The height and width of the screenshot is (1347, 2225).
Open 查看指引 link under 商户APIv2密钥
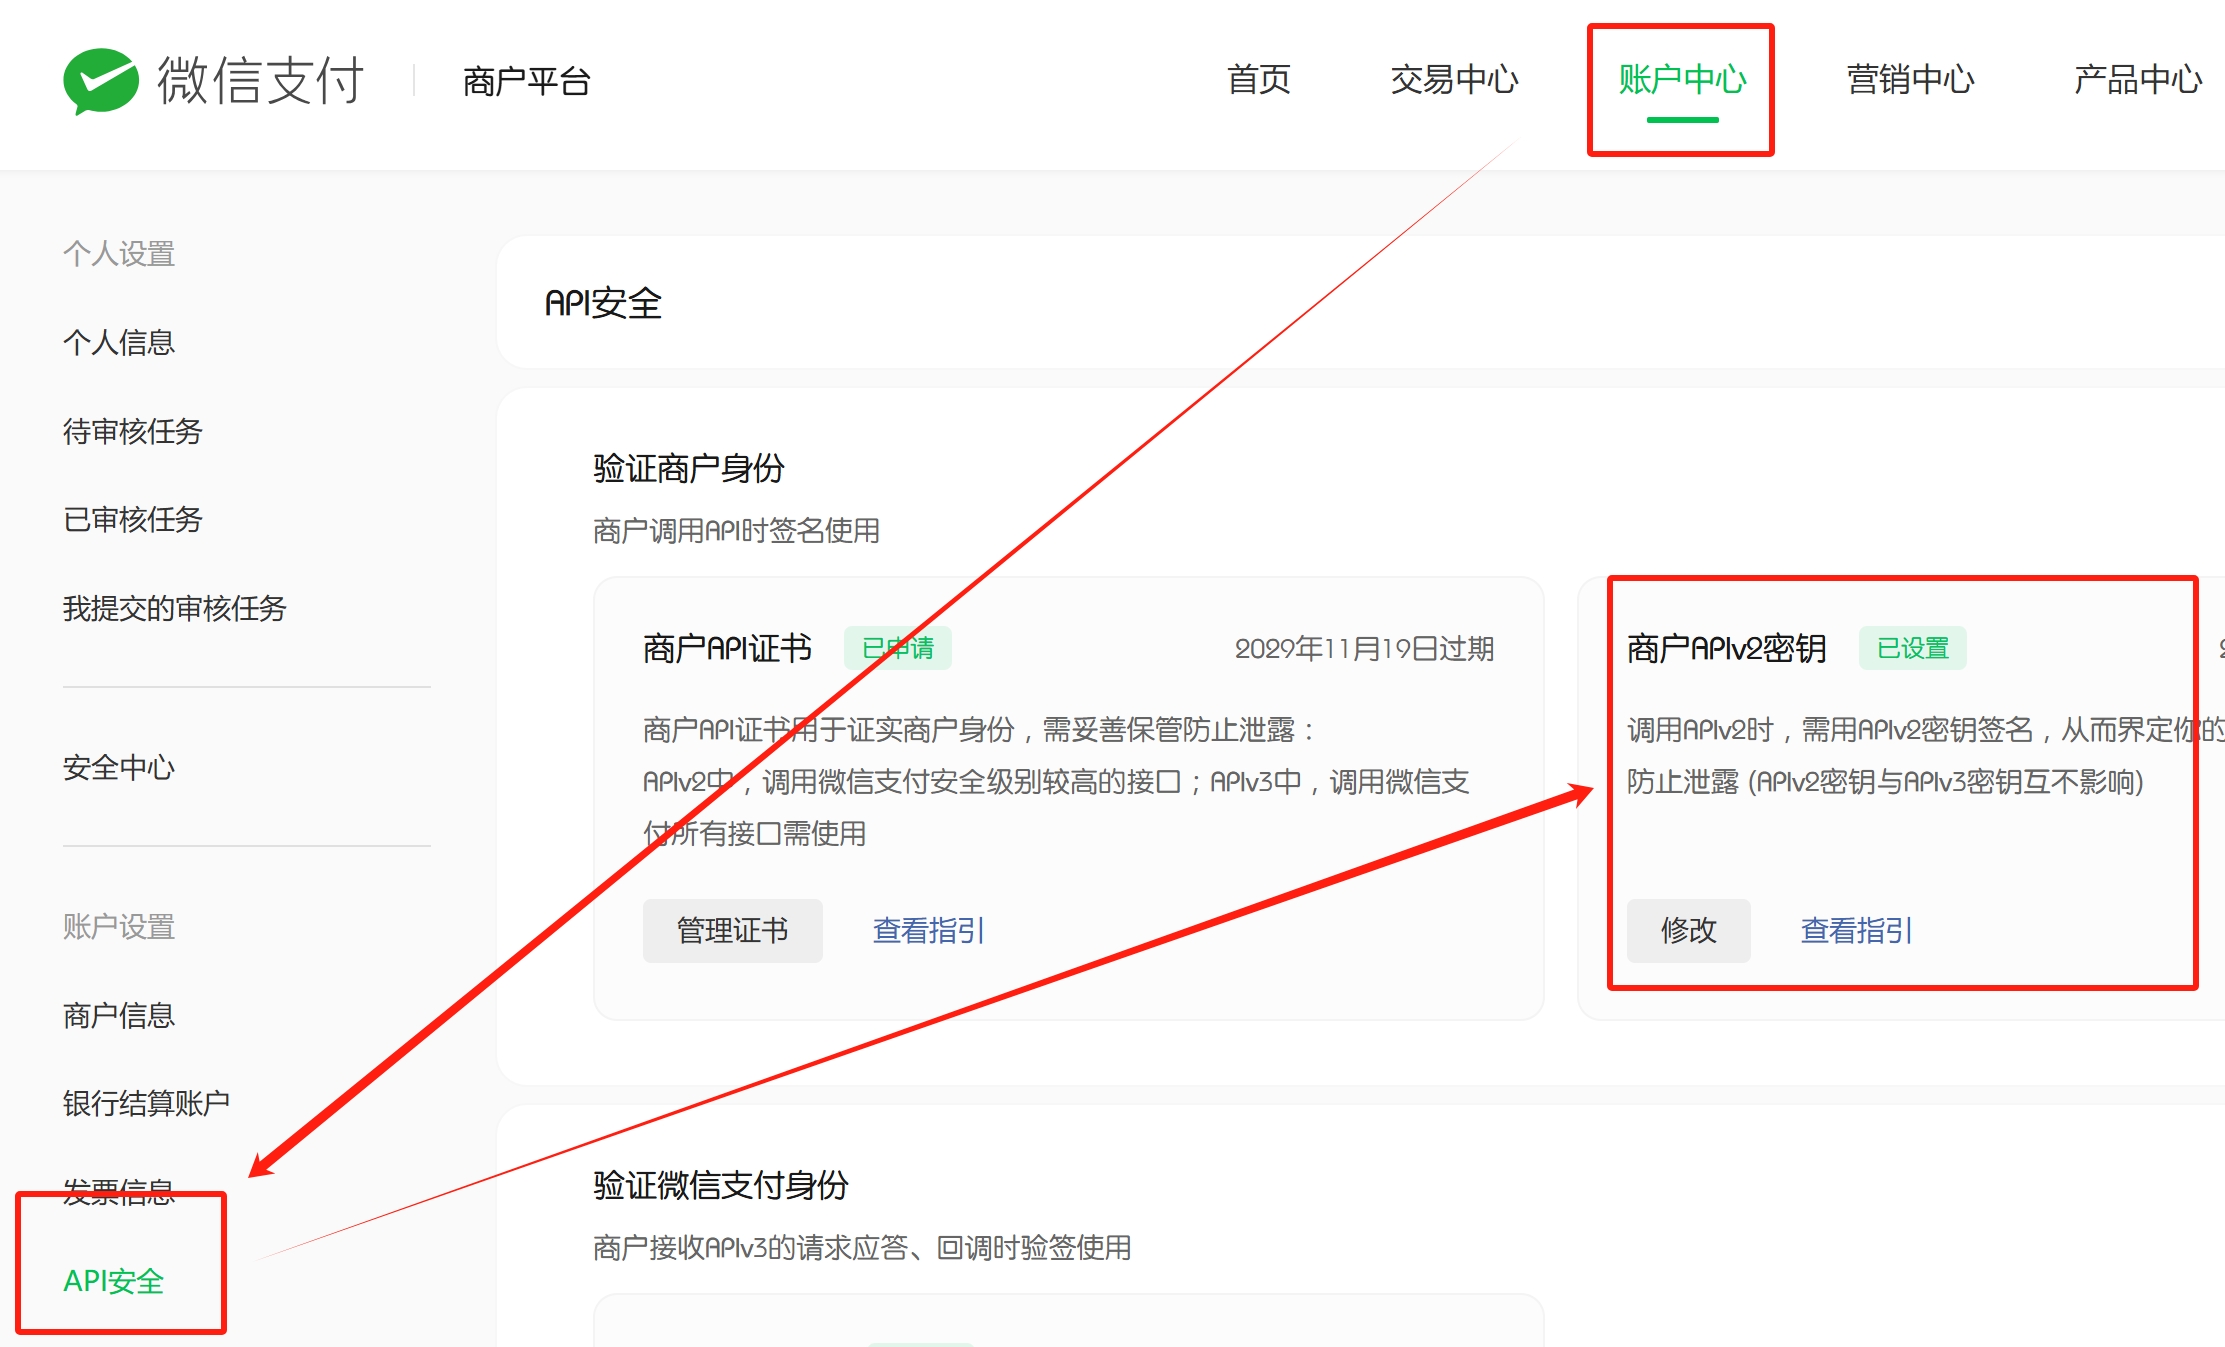coord(1857,931)
